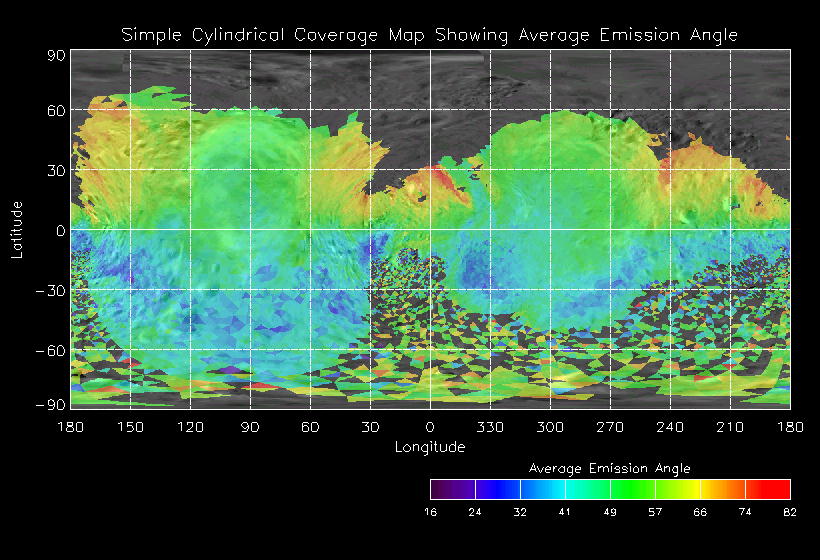Click longitude tick label '240'
The width and height of the screenshot is (820, 560).
point(670,427)
